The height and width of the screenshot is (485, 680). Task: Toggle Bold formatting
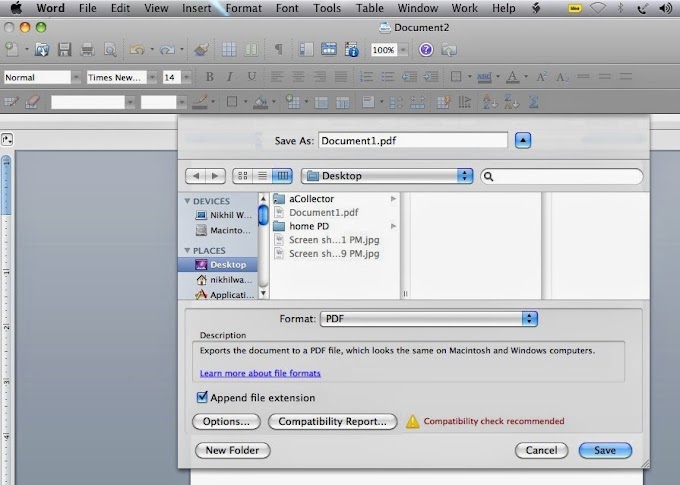tap(209, 77)
